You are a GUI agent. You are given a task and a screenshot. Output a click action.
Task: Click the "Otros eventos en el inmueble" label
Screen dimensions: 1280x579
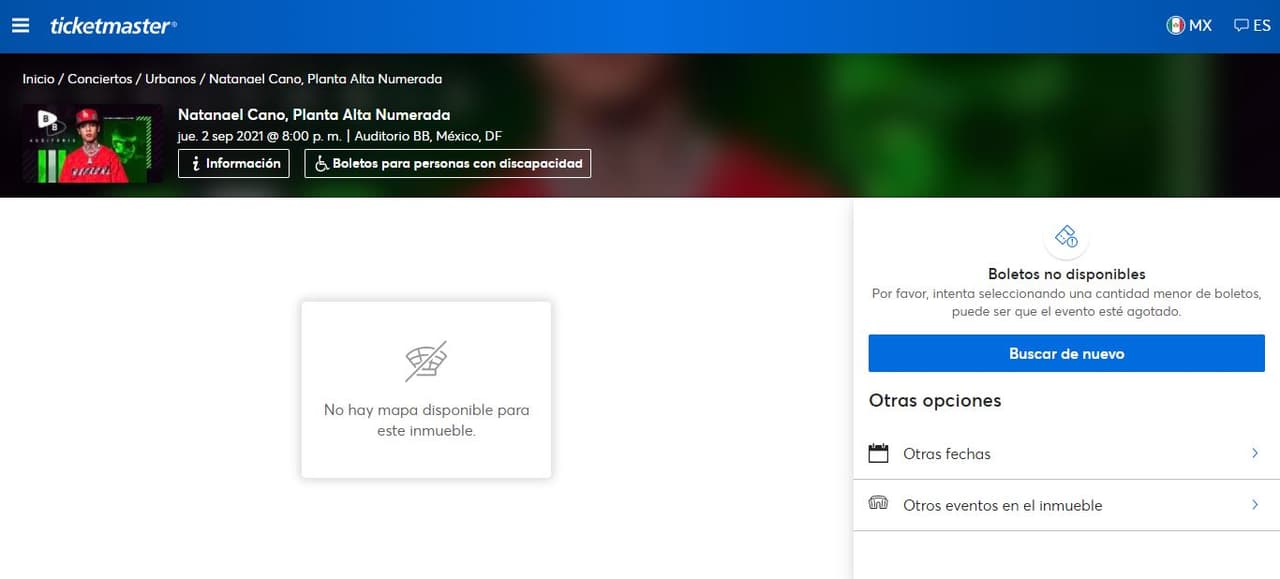click(1002, 506)
